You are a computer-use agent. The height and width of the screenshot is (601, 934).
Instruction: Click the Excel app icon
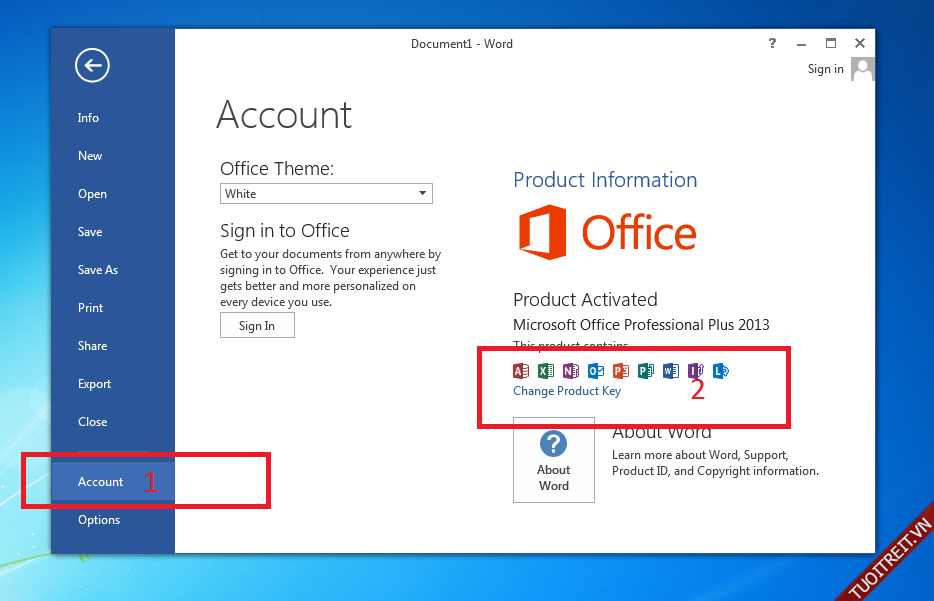[x=545, y=371]
